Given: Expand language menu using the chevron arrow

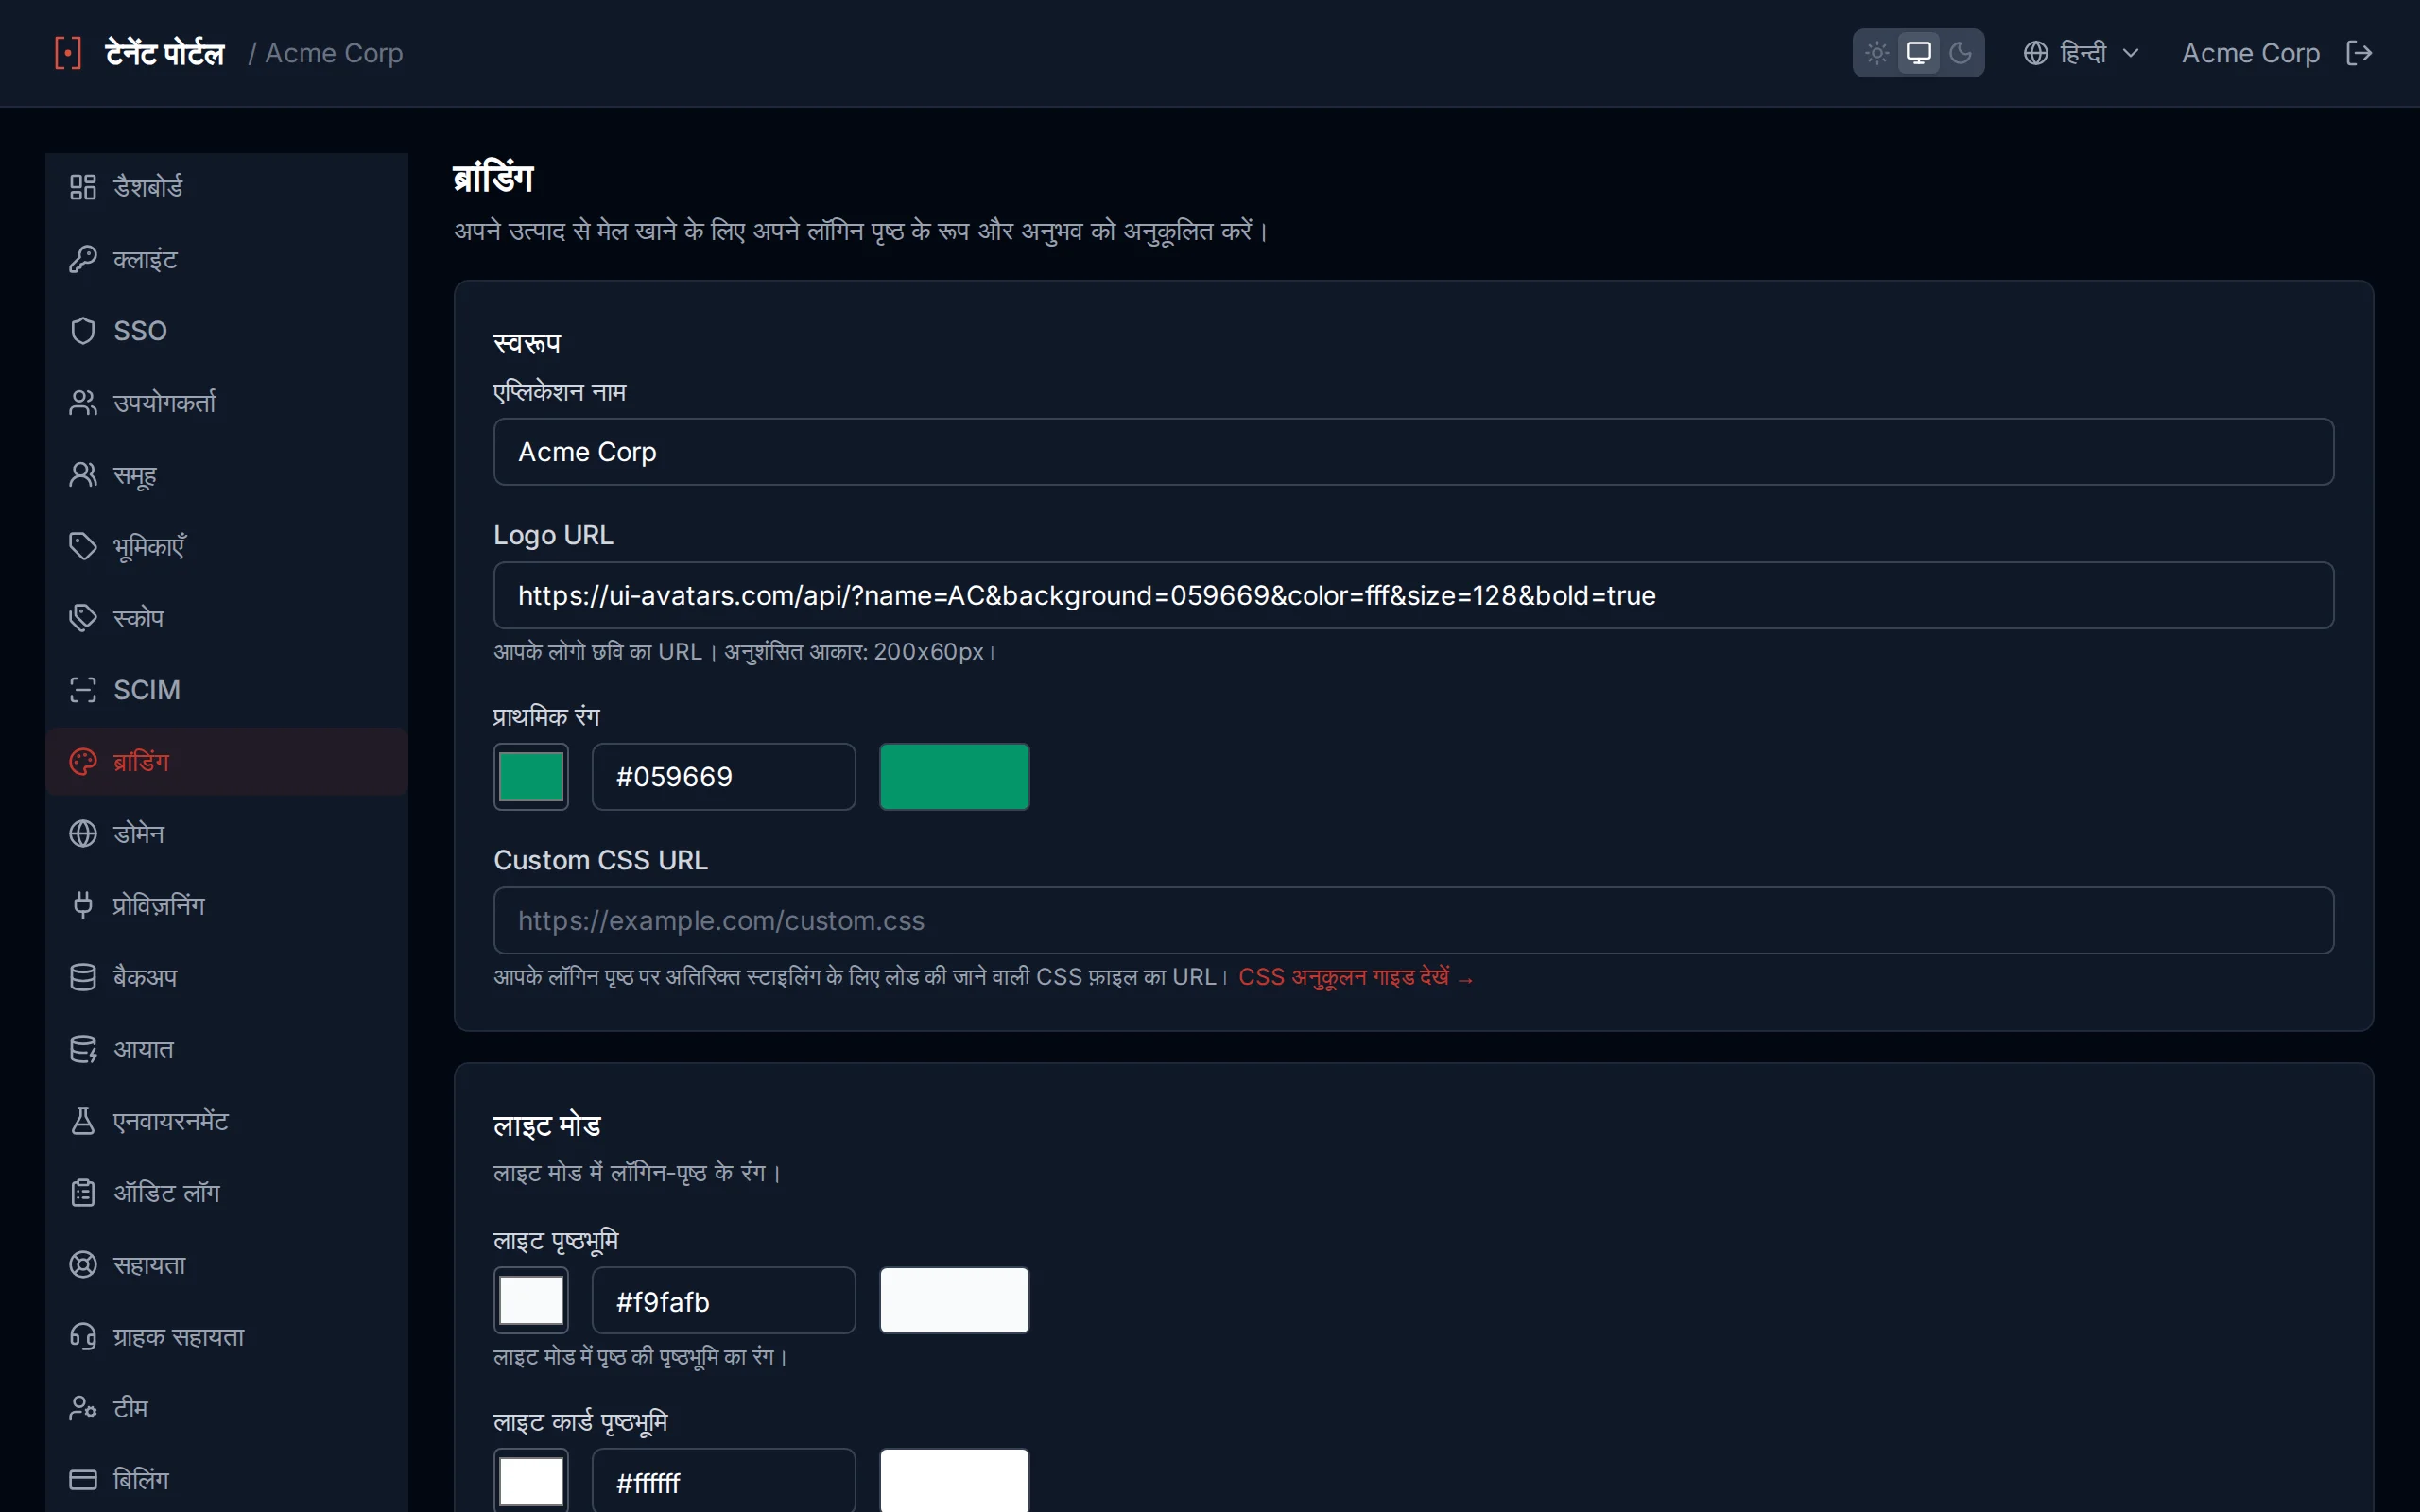Looking at the screenshot, I should click(x=2130, y=53).
